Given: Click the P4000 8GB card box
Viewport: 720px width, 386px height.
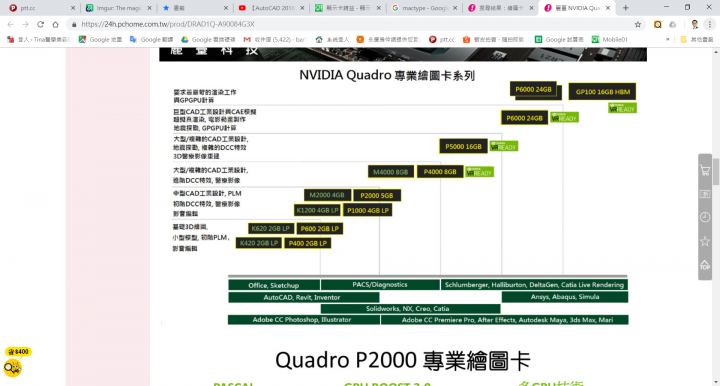Looking at the screenshot, I should (x=440, y=172).
